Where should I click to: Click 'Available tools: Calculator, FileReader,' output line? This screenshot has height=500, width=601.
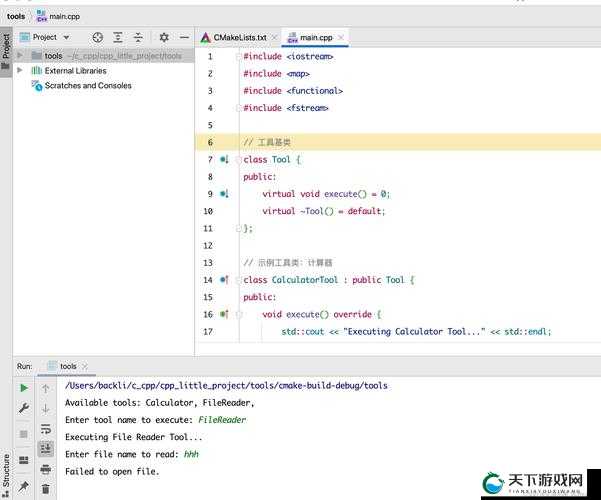tap(159, 403)
